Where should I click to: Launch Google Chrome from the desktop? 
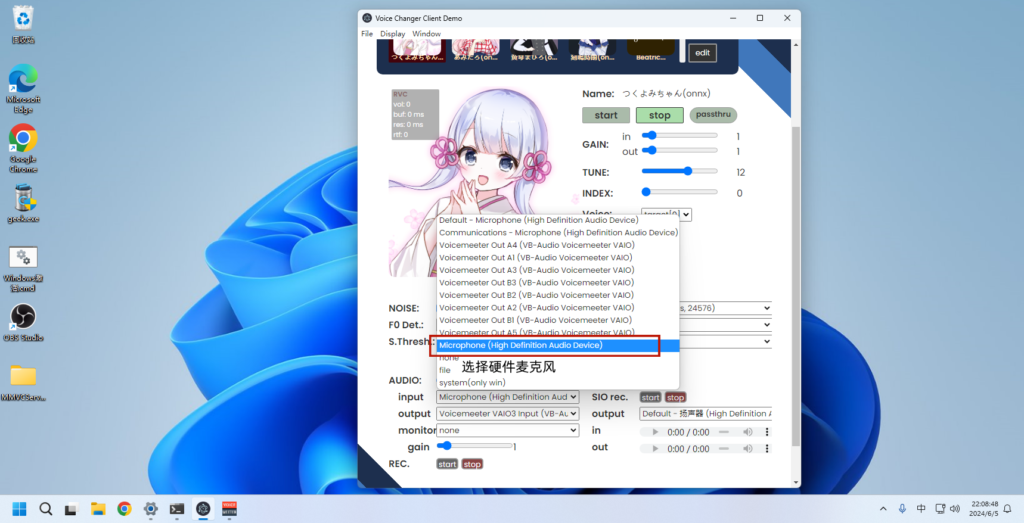[x=23, y=148]
